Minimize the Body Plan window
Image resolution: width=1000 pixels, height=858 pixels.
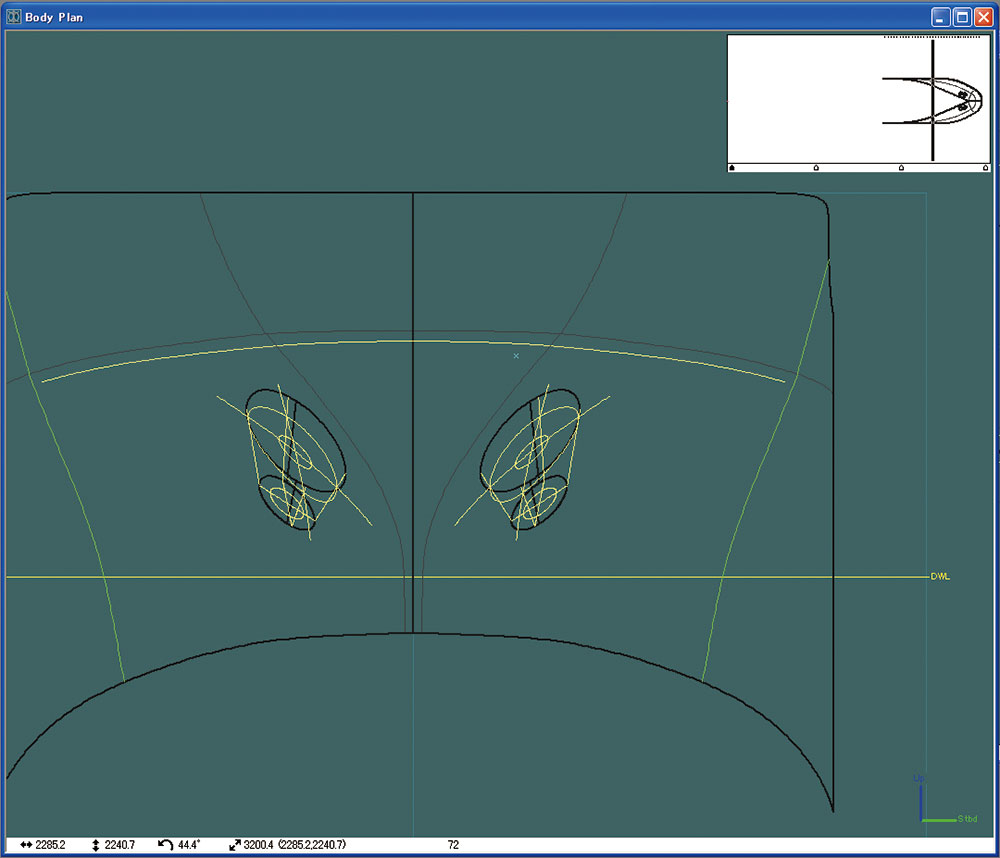pos(941,17)
